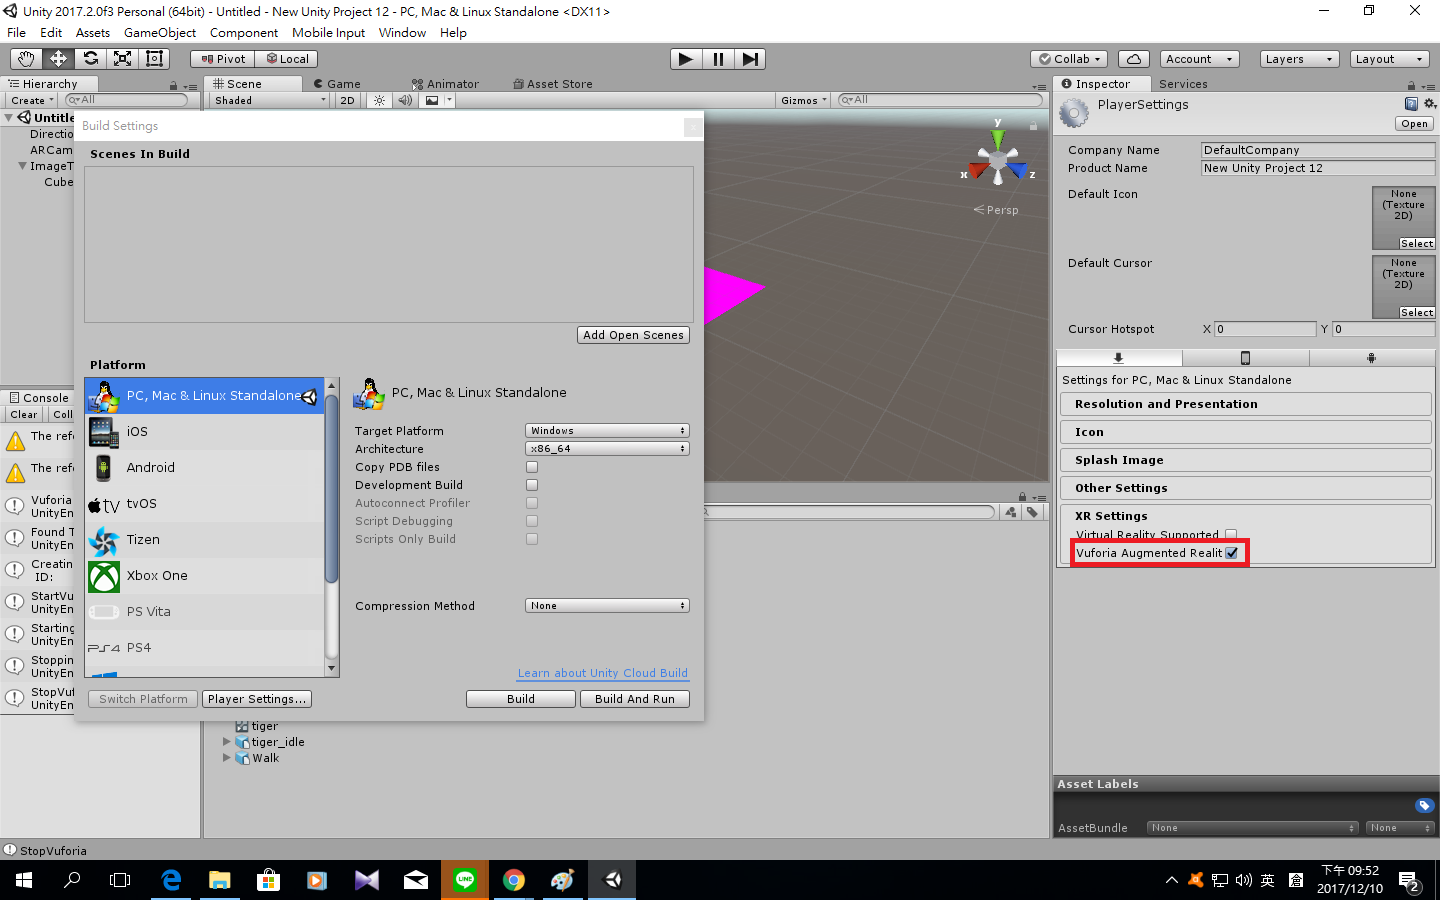Open the Compression Method dropdown

(x=606, y=605)
